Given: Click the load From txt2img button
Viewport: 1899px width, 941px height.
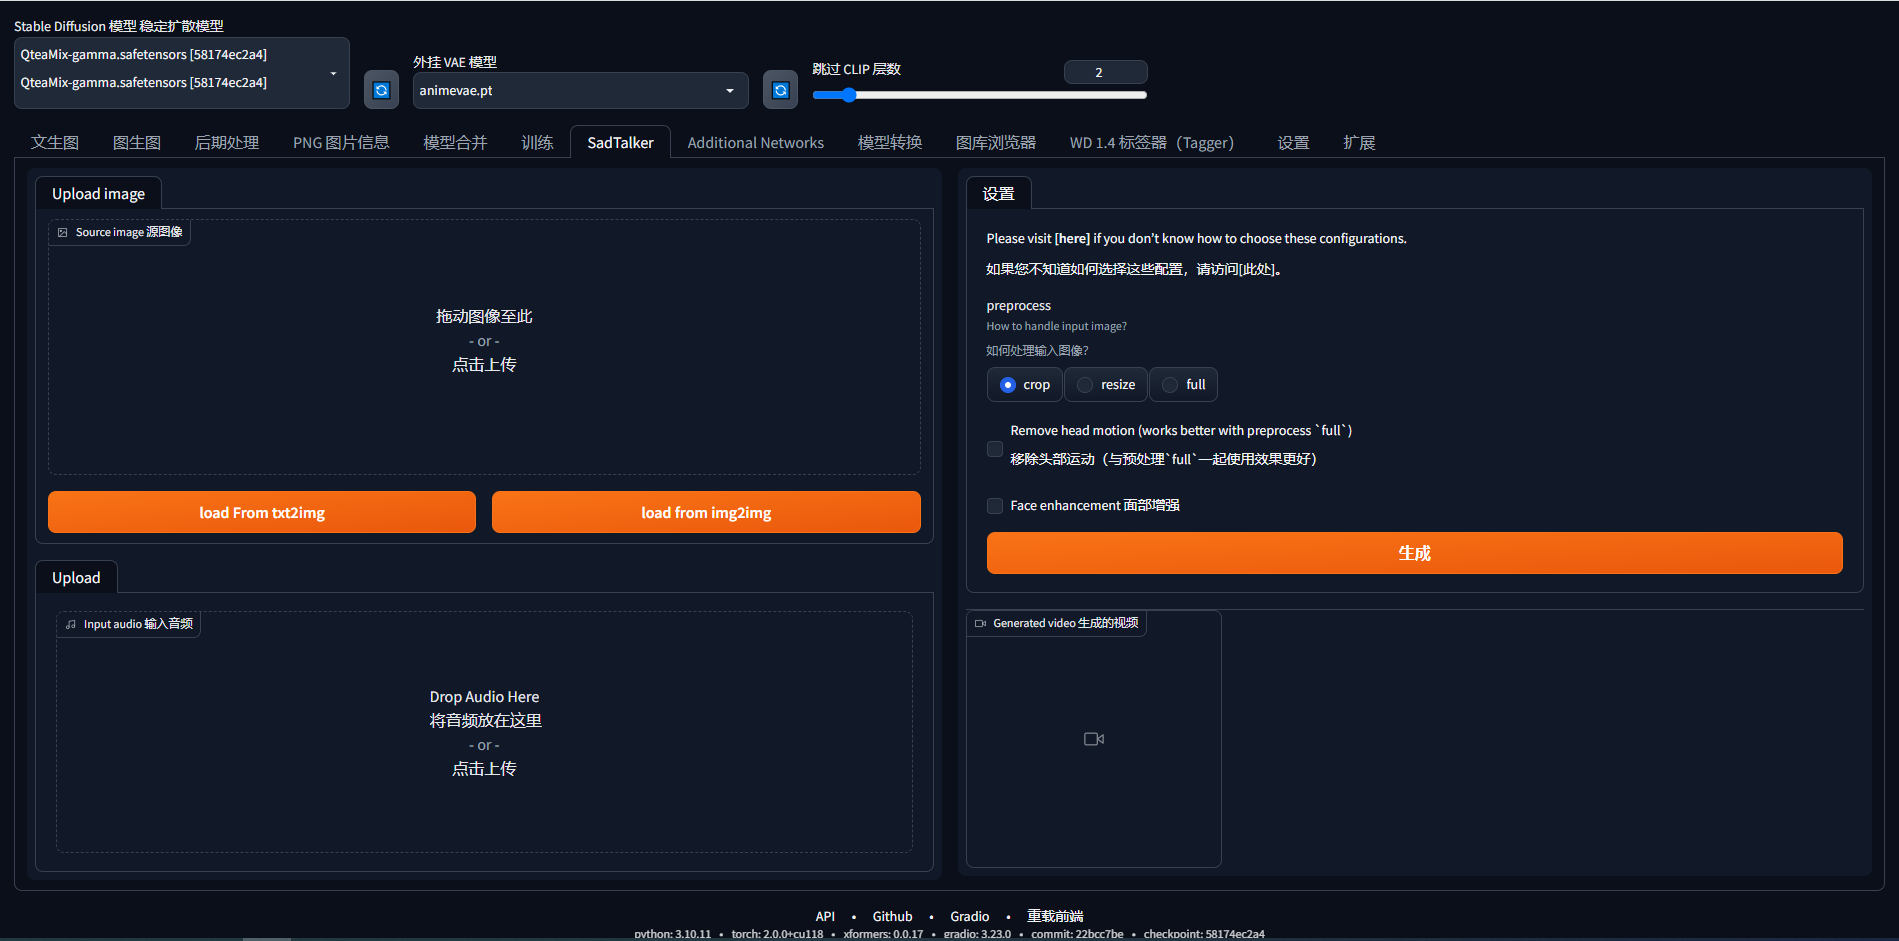Looking at the screenshot, I should 261,512.
